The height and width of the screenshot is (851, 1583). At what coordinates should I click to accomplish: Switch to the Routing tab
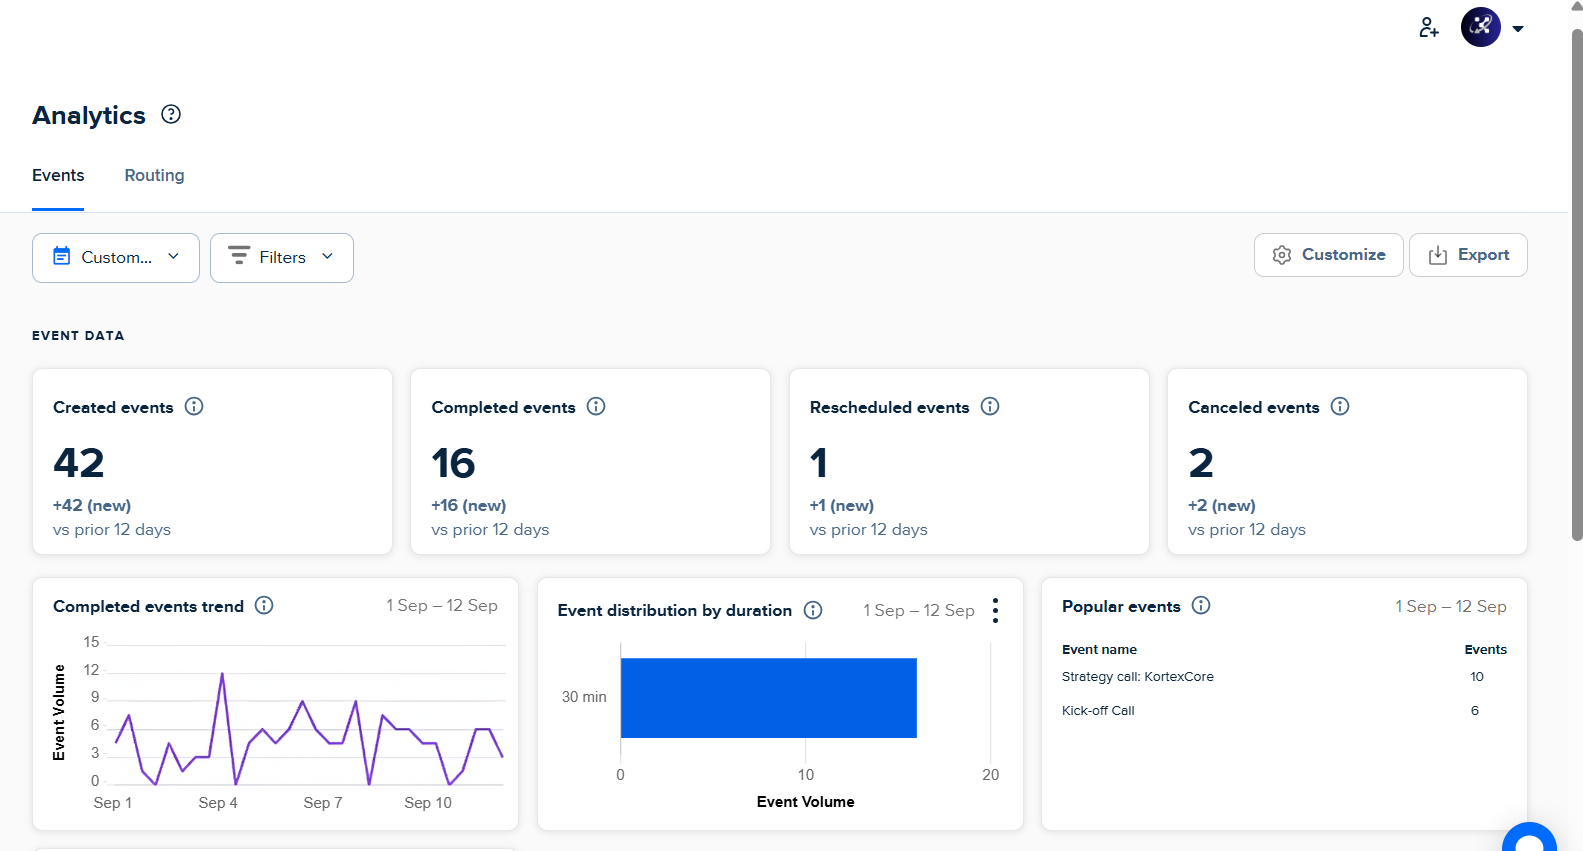(154, 175)
